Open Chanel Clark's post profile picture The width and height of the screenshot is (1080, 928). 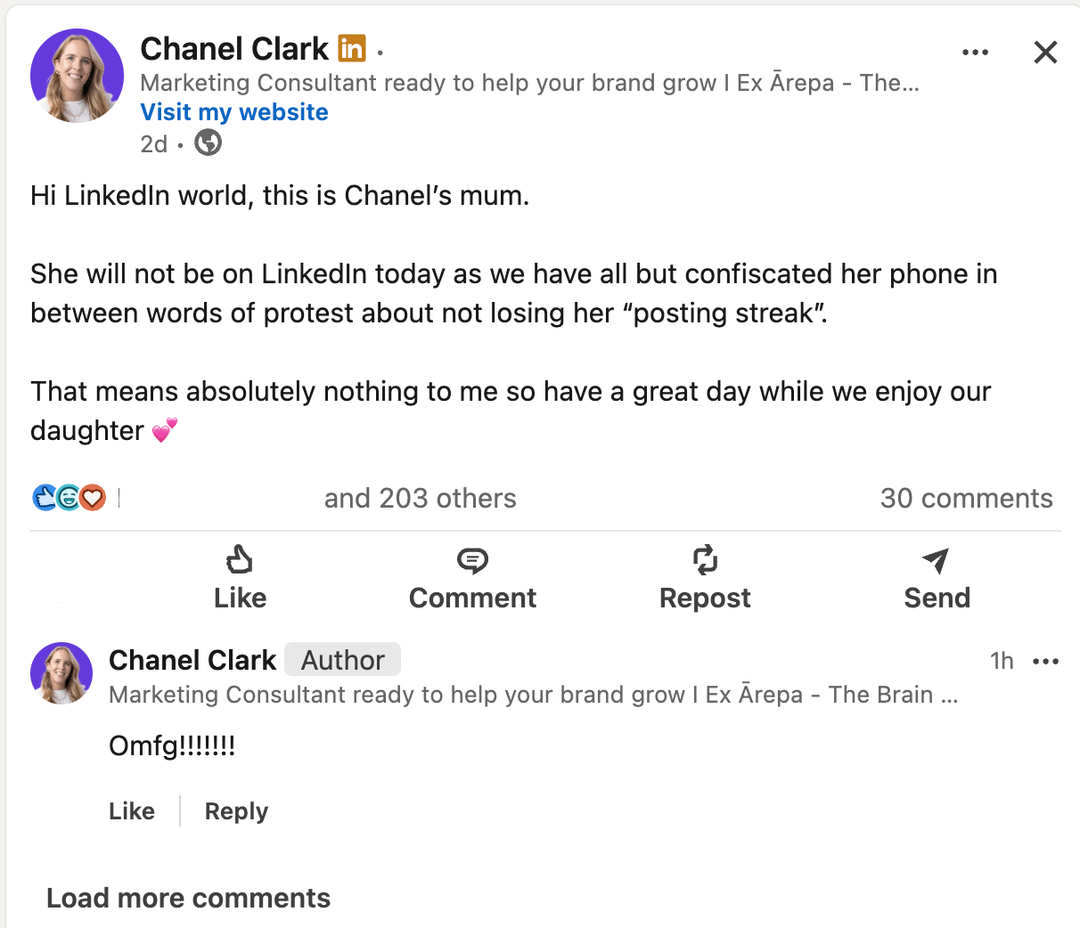pos(77,76)
